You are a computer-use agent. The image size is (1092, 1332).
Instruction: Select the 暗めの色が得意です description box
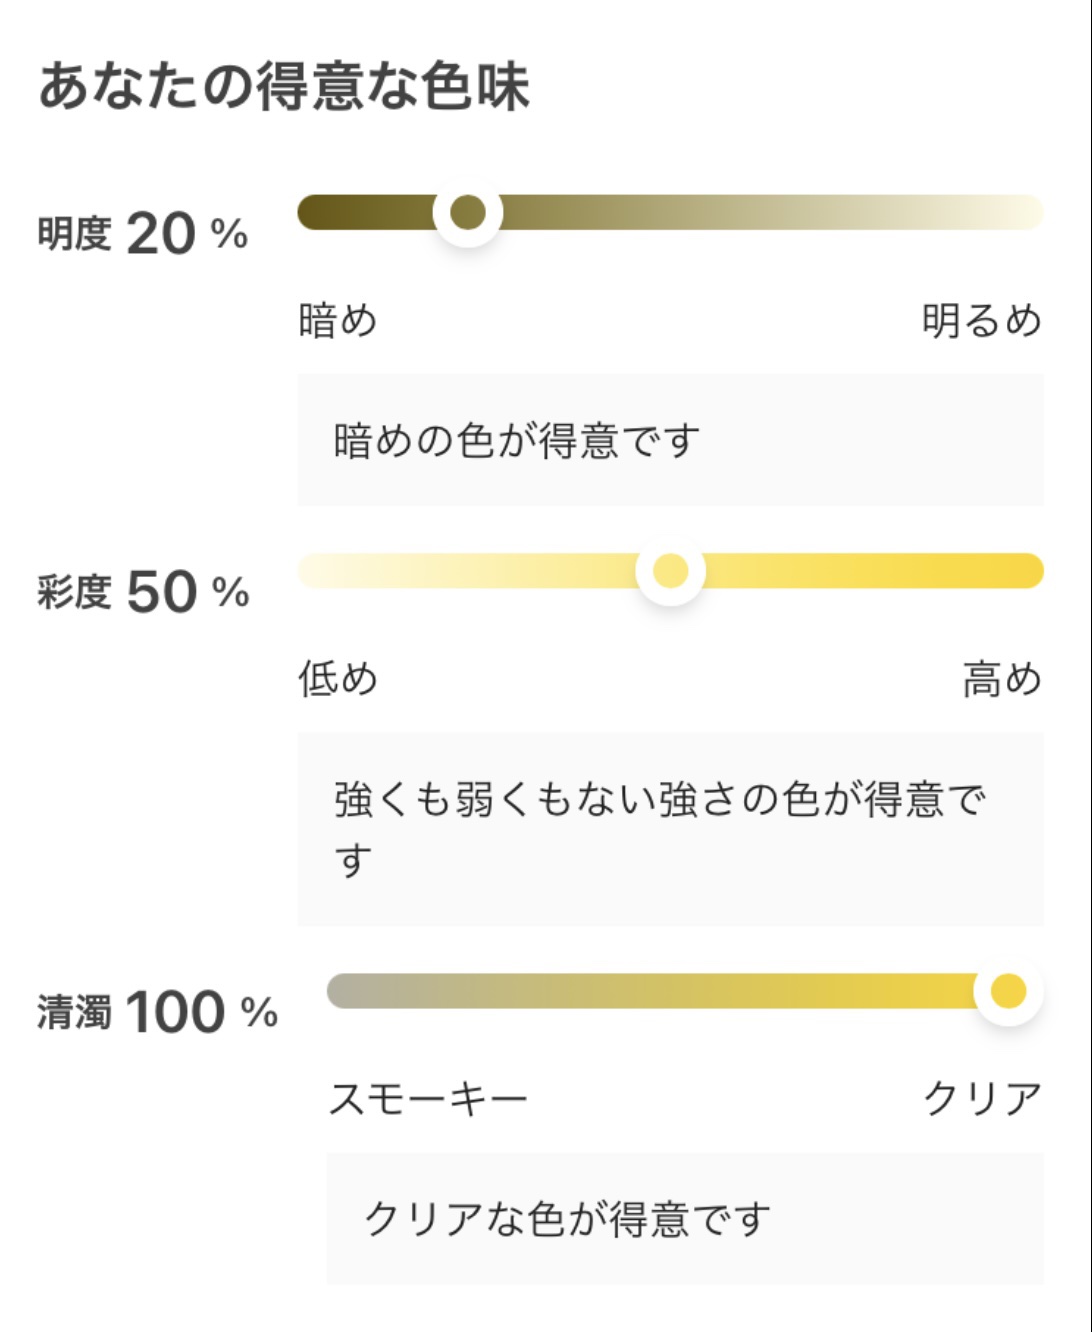(670, 440)
